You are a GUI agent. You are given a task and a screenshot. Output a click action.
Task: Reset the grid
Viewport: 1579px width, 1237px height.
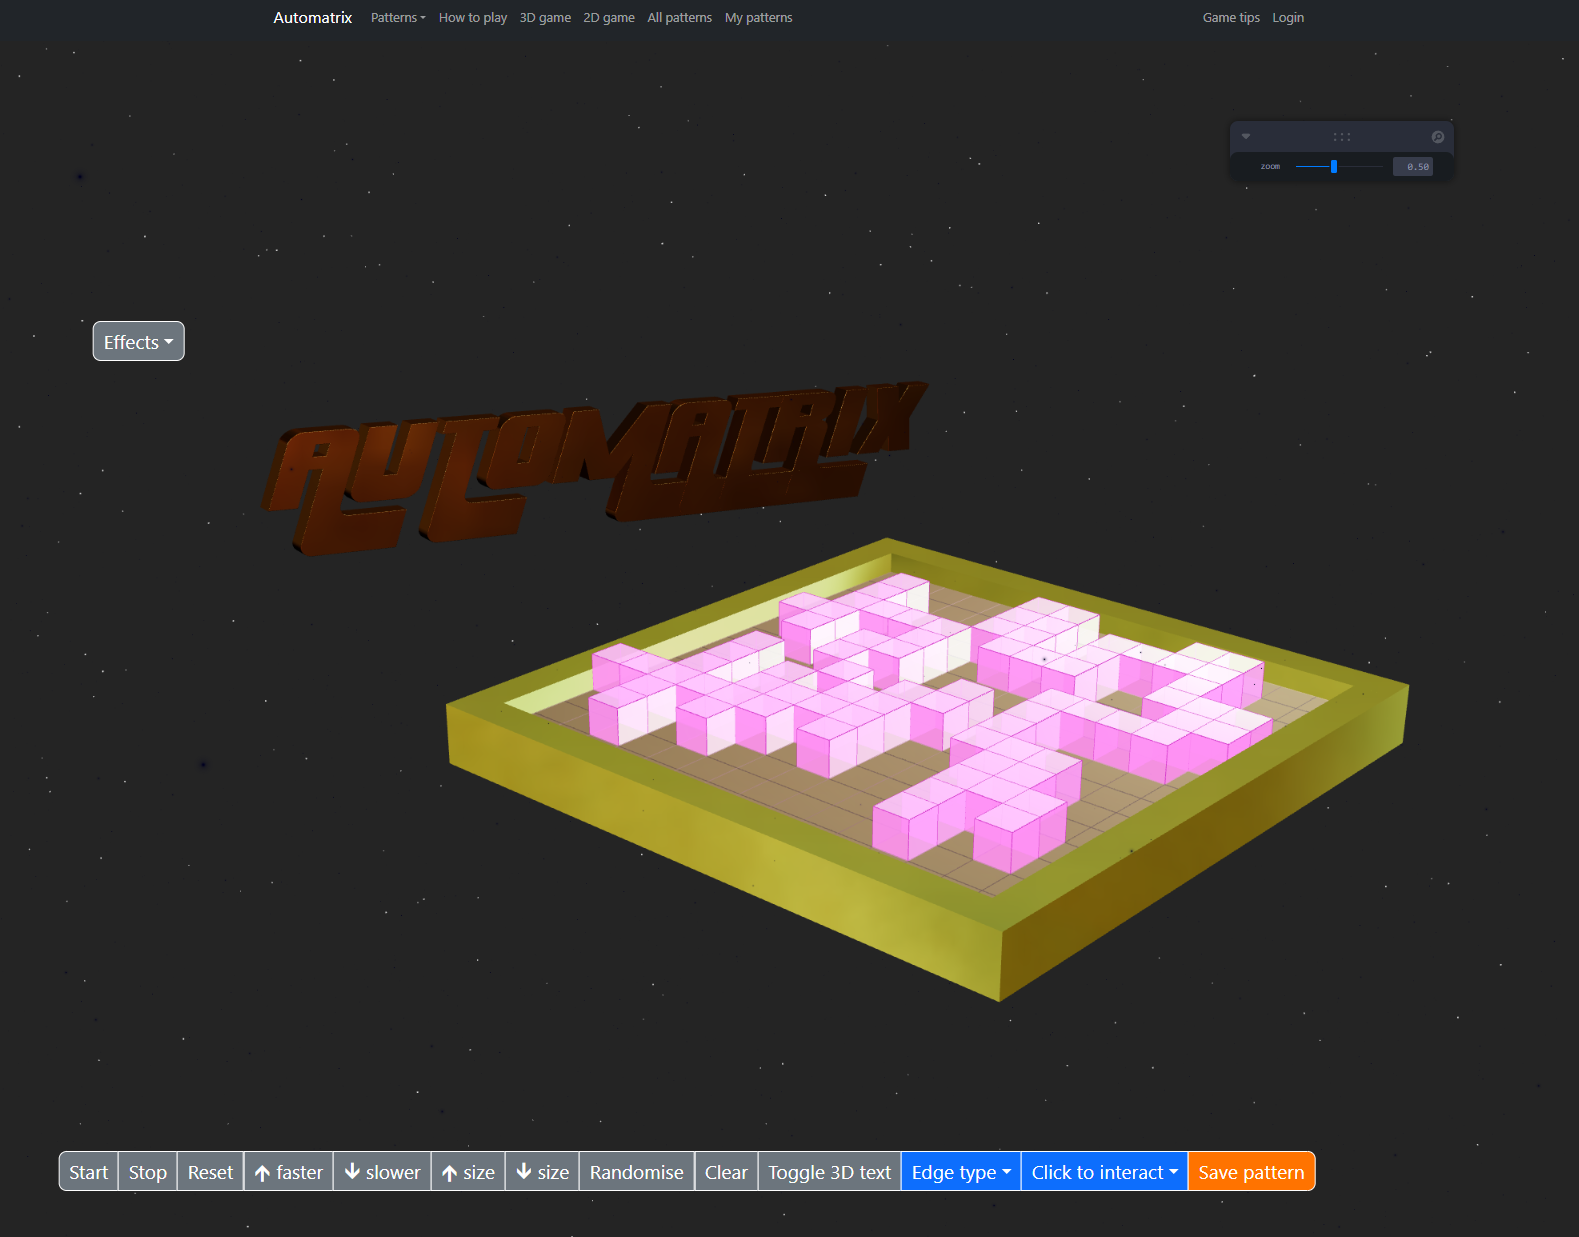[x=210, y=1172]
